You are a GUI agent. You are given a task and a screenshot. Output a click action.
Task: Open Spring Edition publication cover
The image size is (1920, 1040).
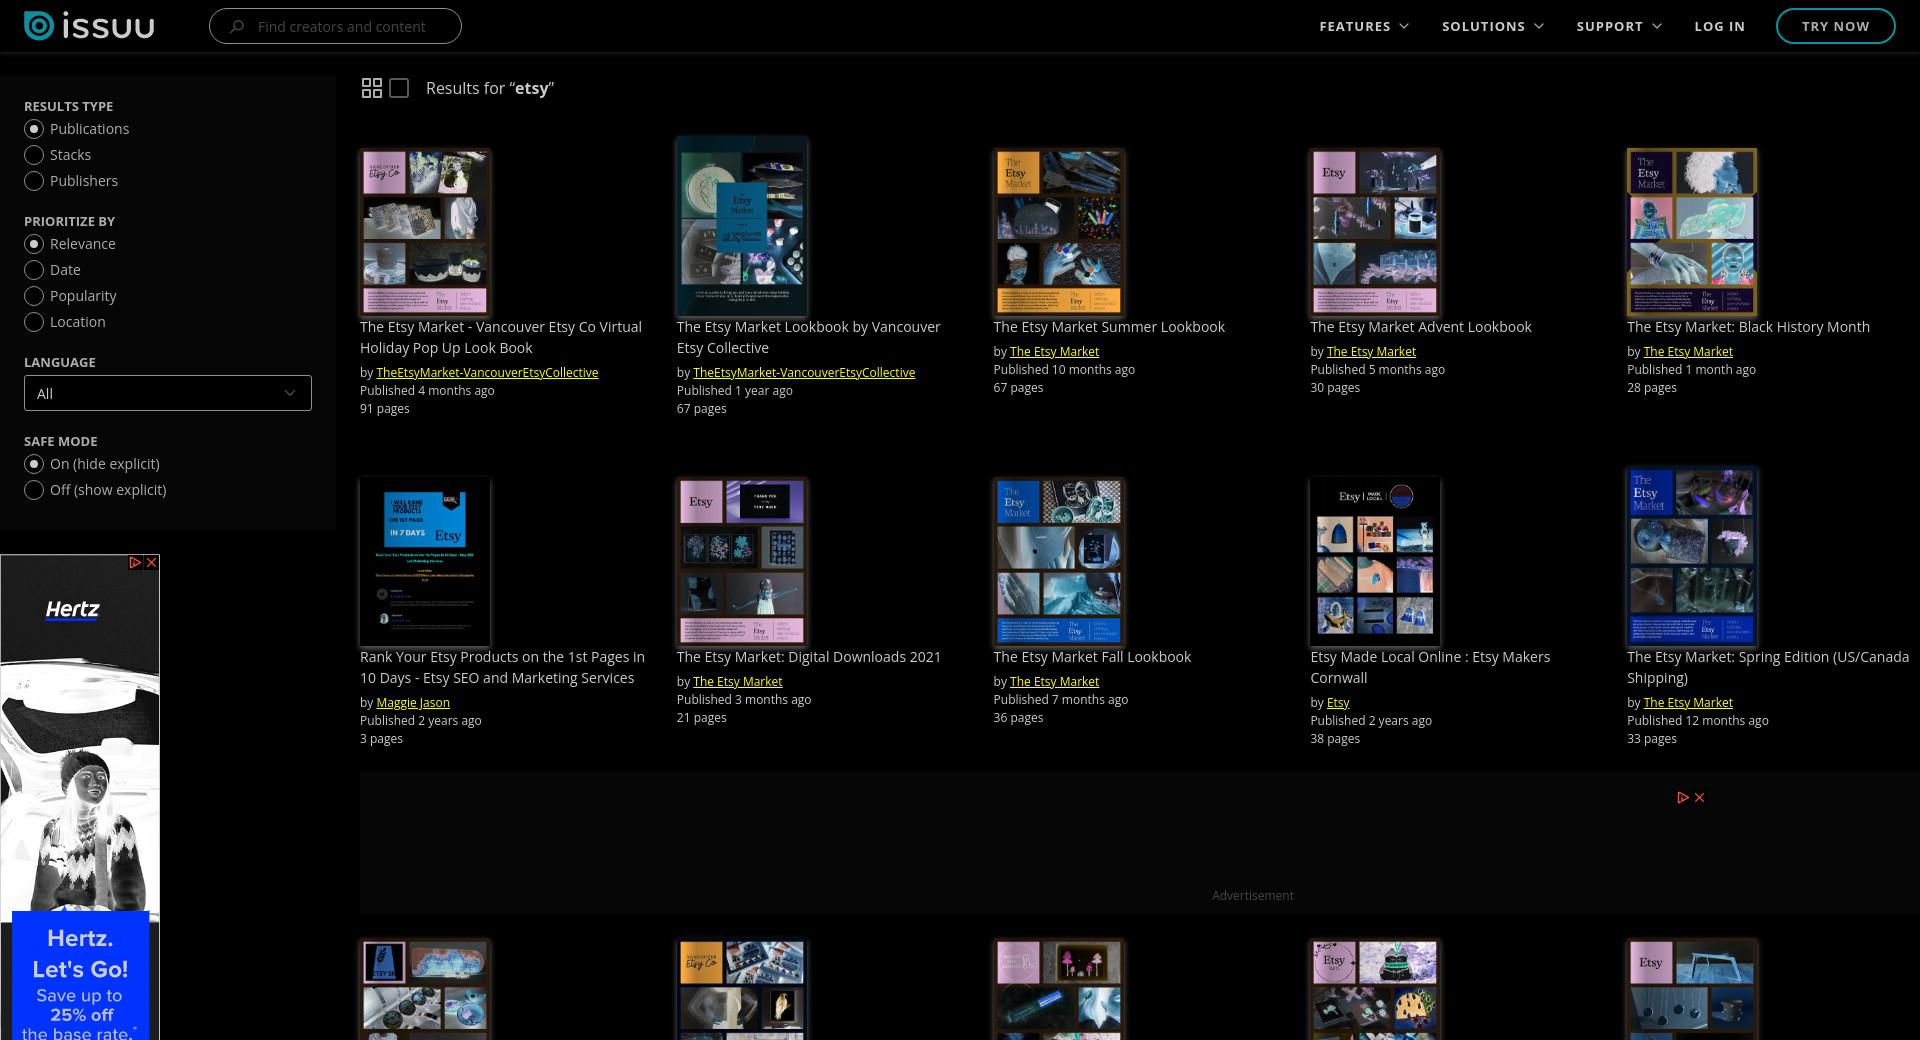(x=1692, y=556)
